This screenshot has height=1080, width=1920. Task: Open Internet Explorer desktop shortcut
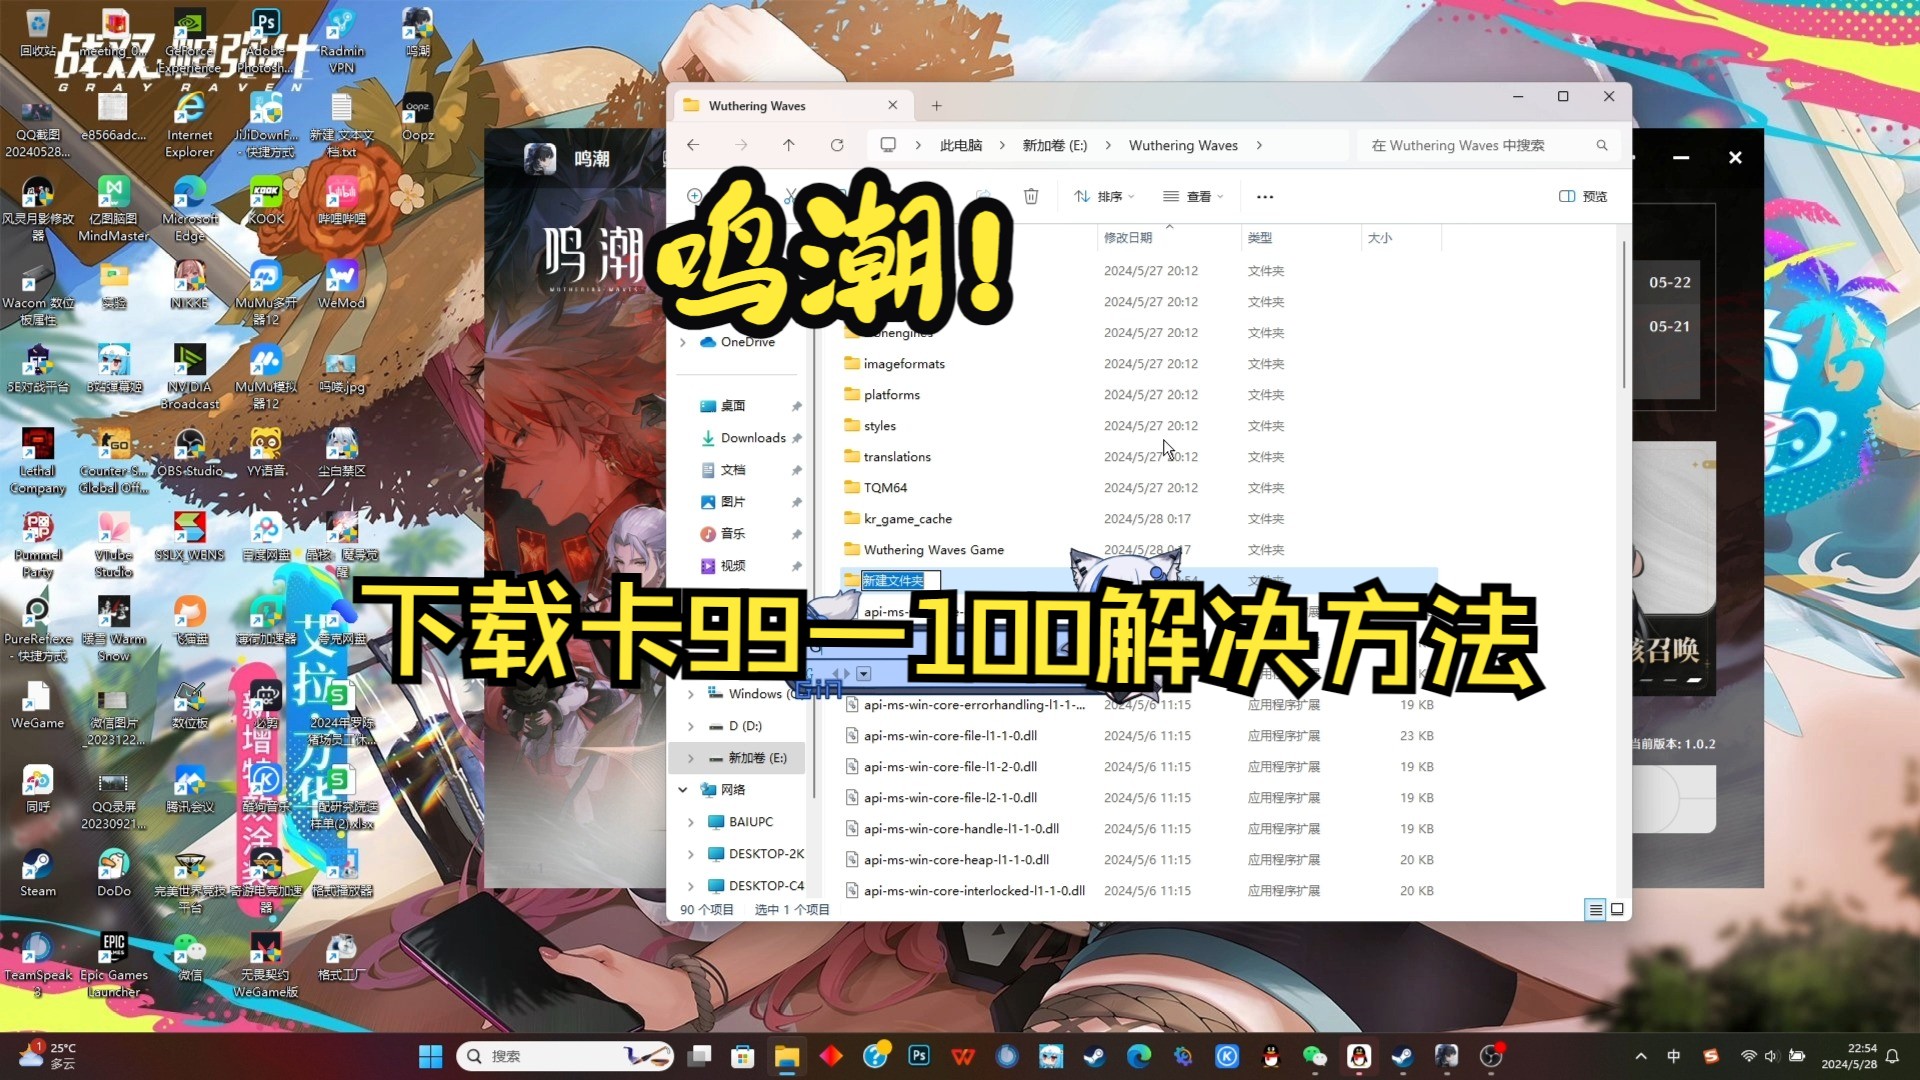[190, 124]
